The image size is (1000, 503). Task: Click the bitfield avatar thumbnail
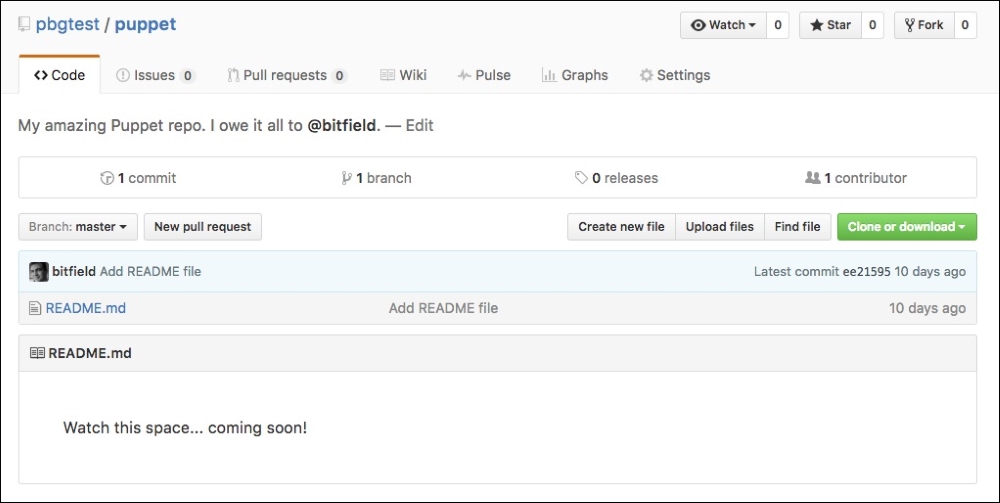[38, 271]
